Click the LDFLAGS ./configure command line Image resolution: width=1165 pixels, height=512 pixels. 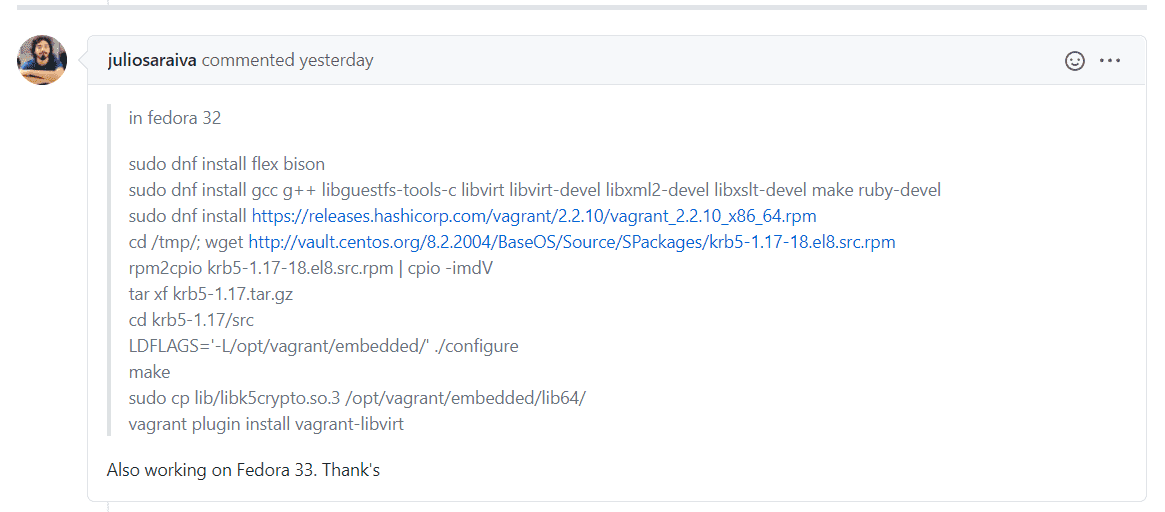tap(323, 346)
